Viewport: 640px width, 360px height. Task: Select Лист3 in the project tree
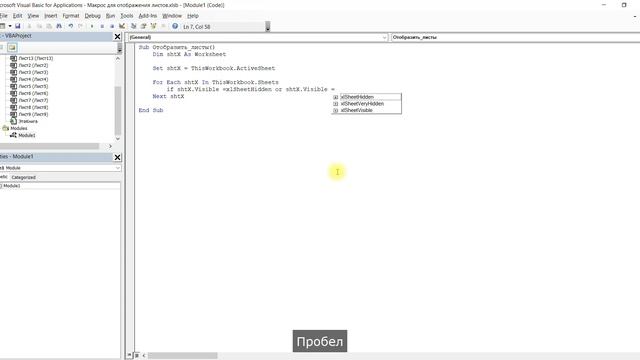click(x=33, y=72)
